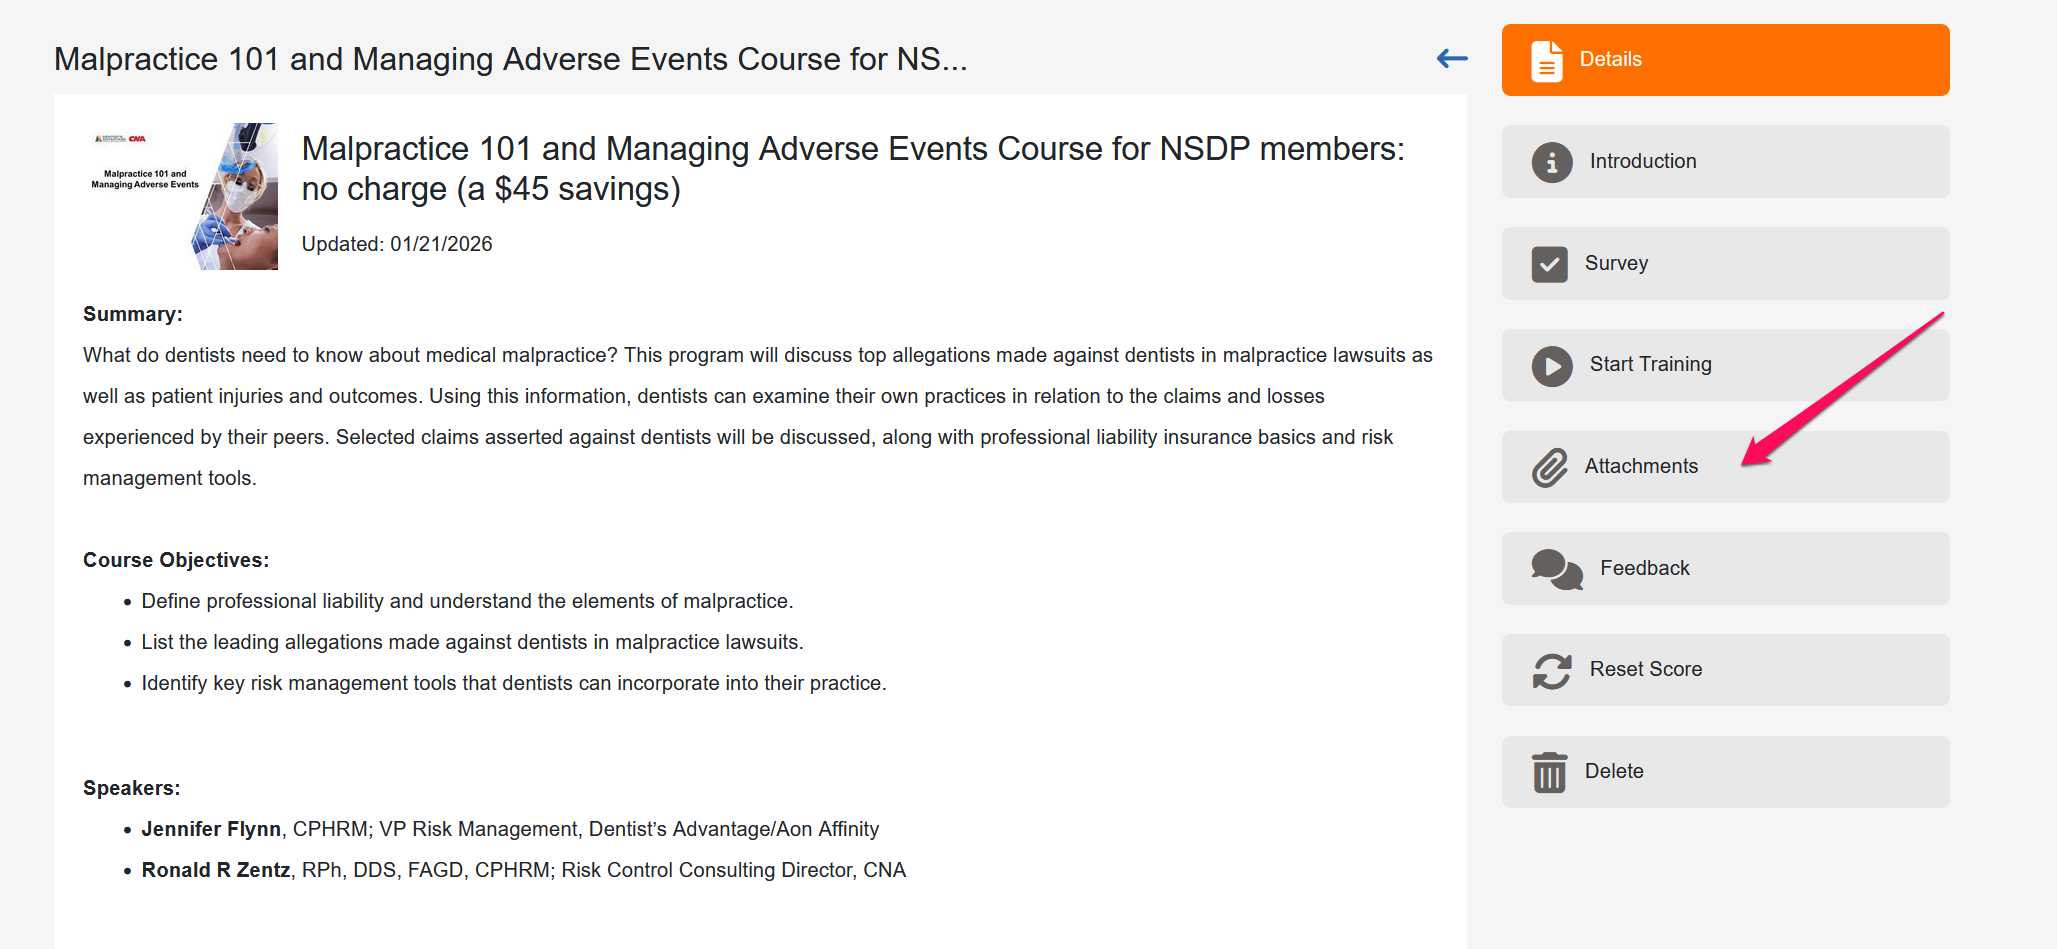Open the Attachments label

tap(1641, 466)
